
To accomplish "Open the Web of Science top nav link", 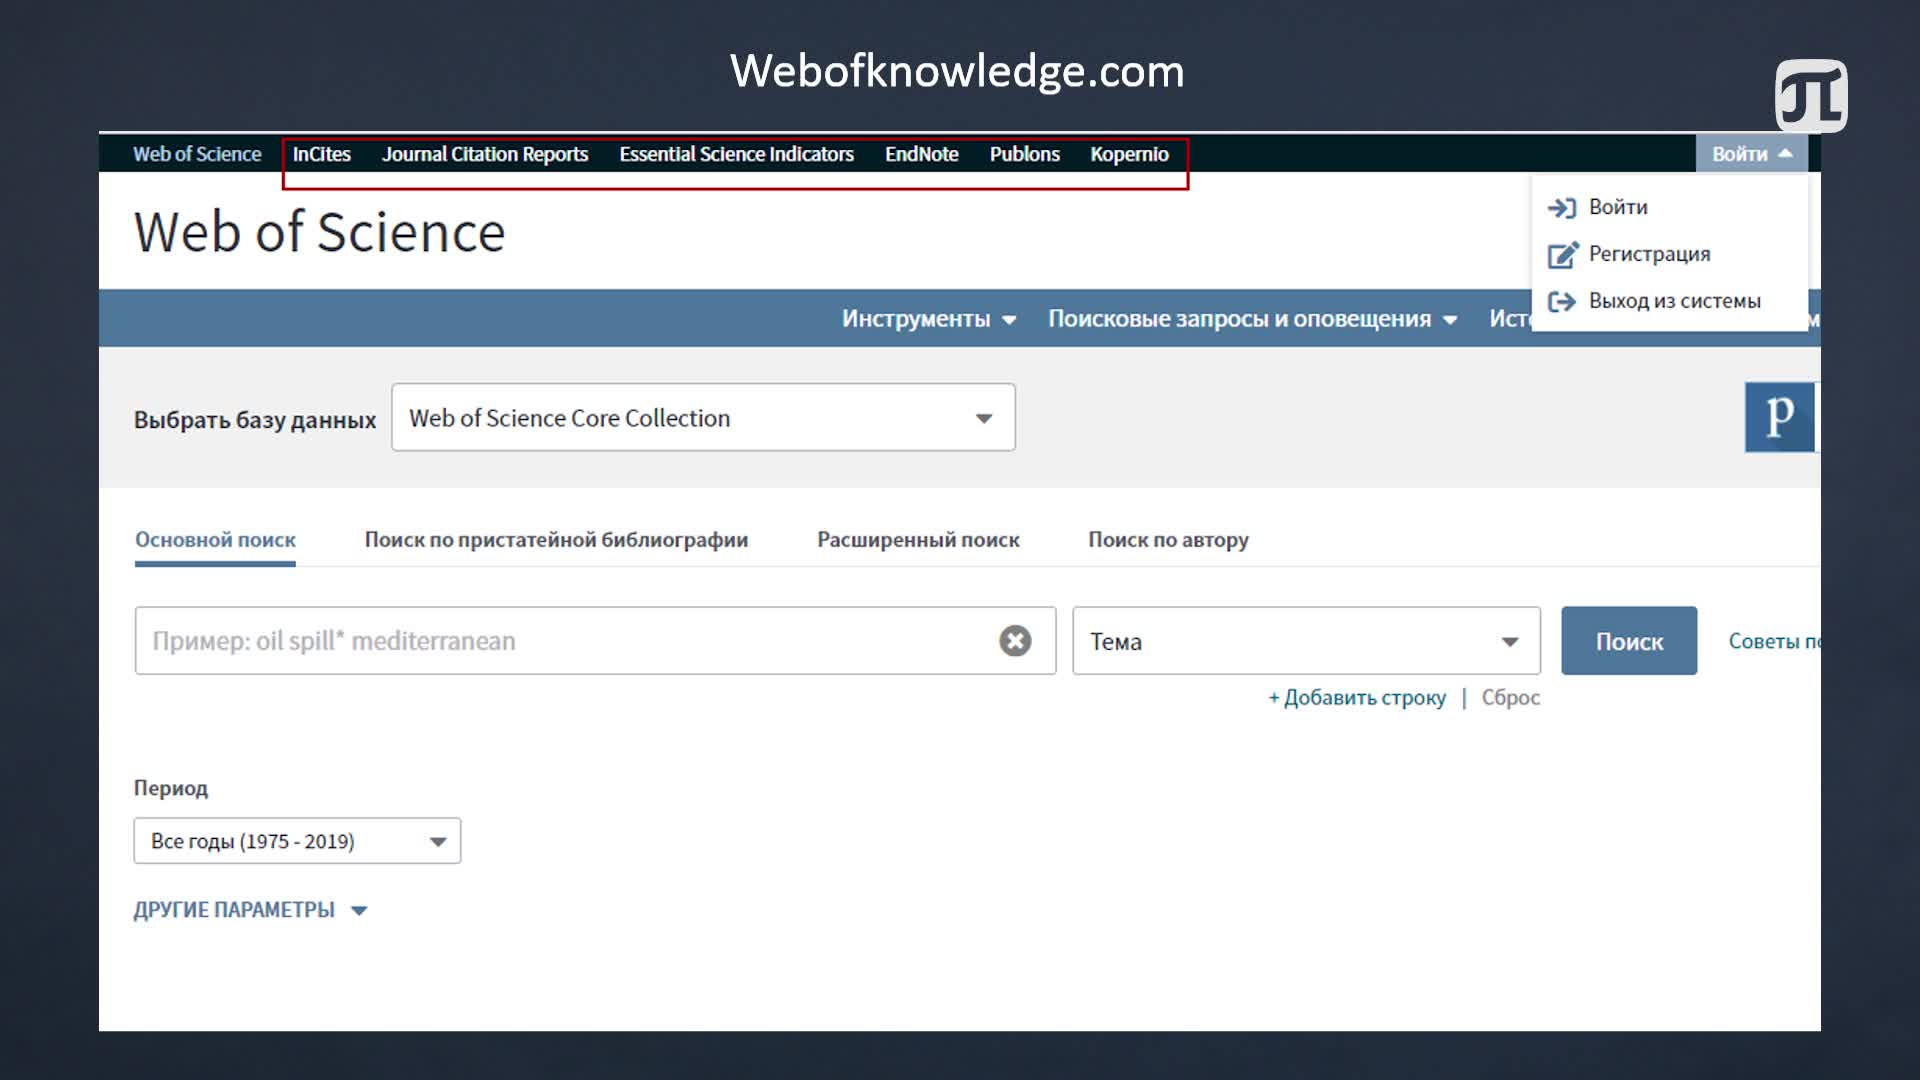I will [x=197, y=154].
